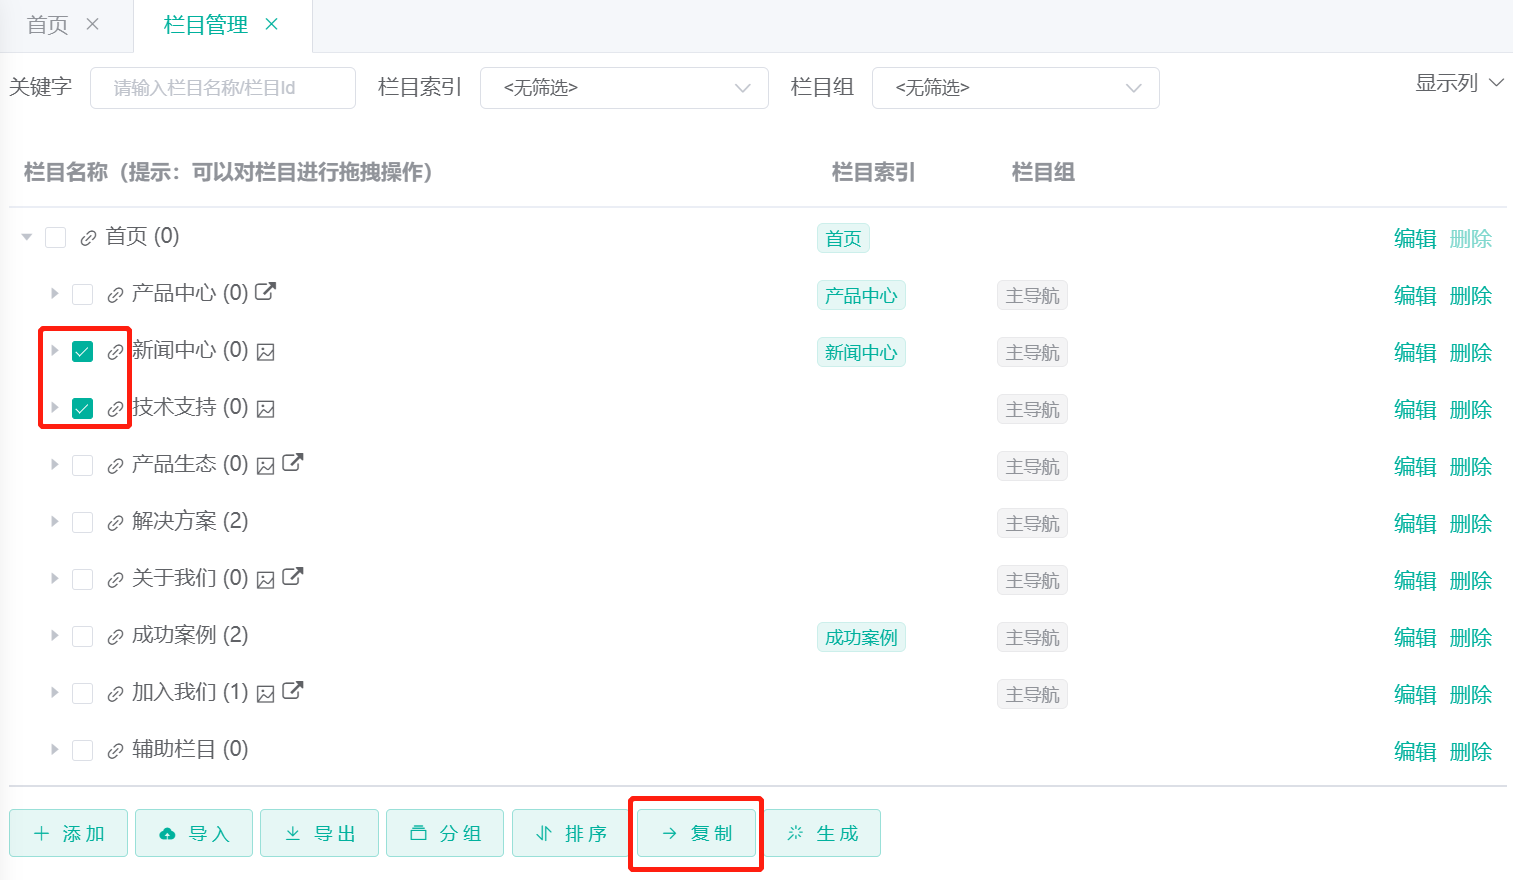Switch to the 首页 tab

coord(48,25)
